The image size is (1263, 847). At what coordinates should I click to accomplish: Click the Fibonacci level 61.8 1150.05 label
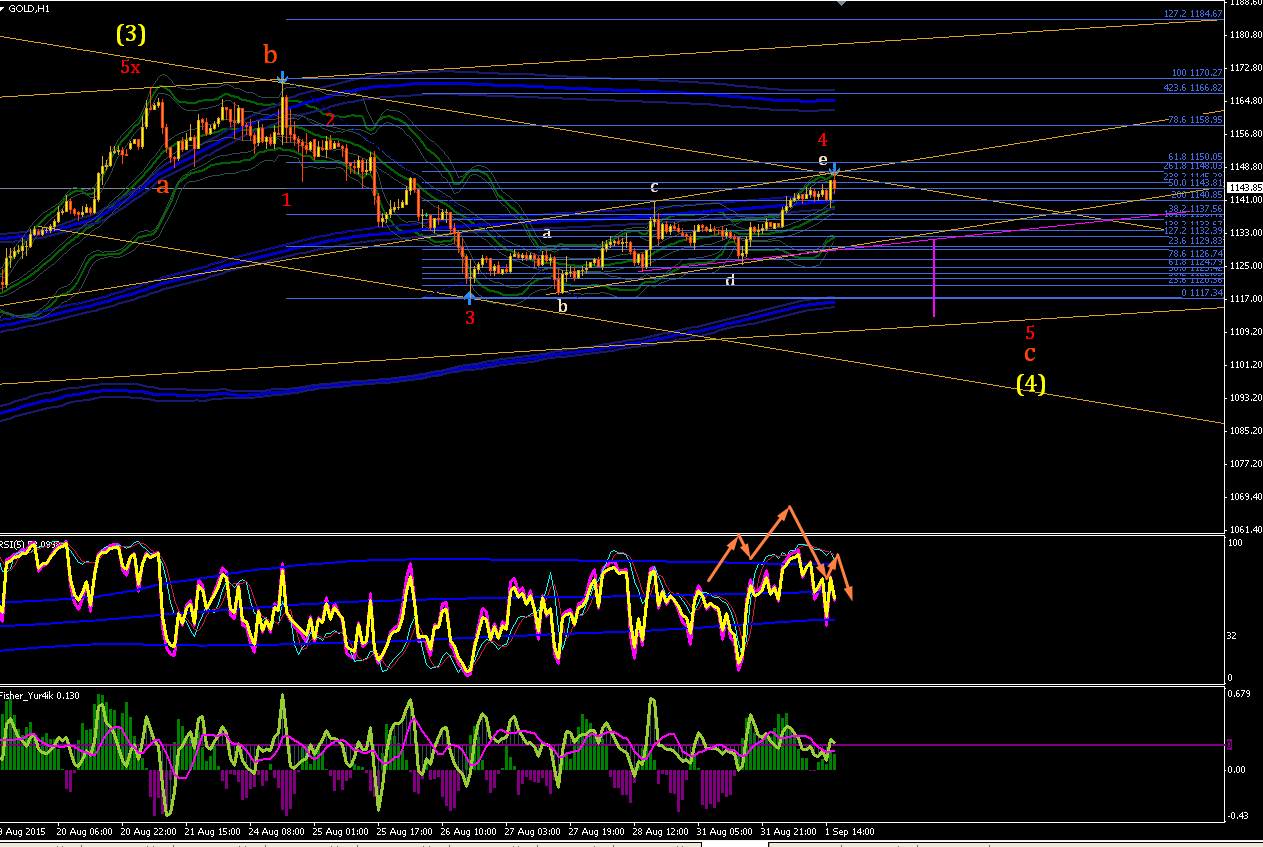[x=1196, y=157]
